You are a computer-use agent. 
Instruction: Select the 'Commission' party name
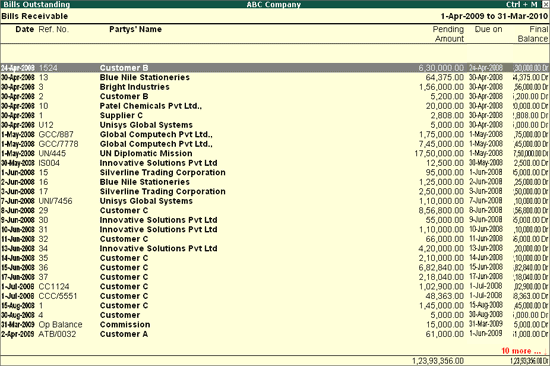pos(125,324)
